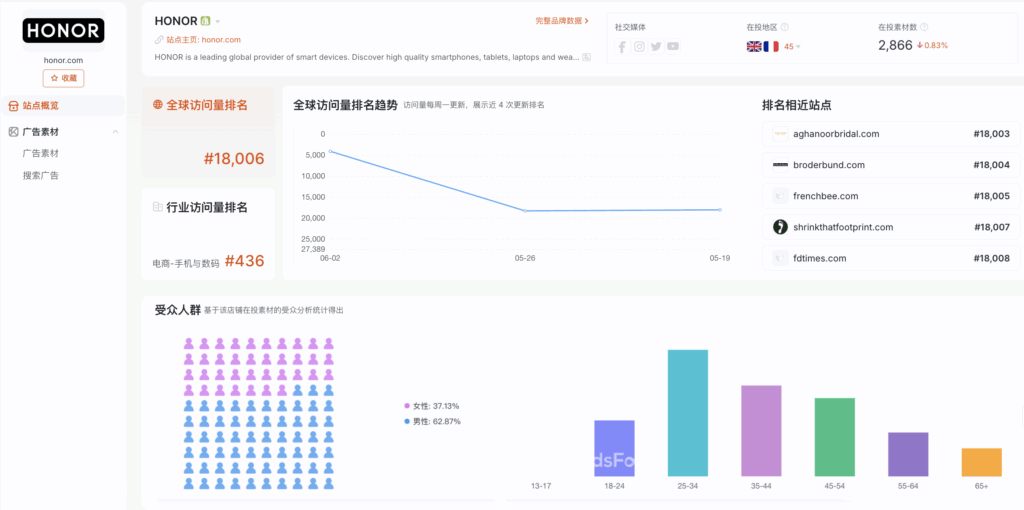
Task: Click the #18,003 rank value
Action: point(991,134)
